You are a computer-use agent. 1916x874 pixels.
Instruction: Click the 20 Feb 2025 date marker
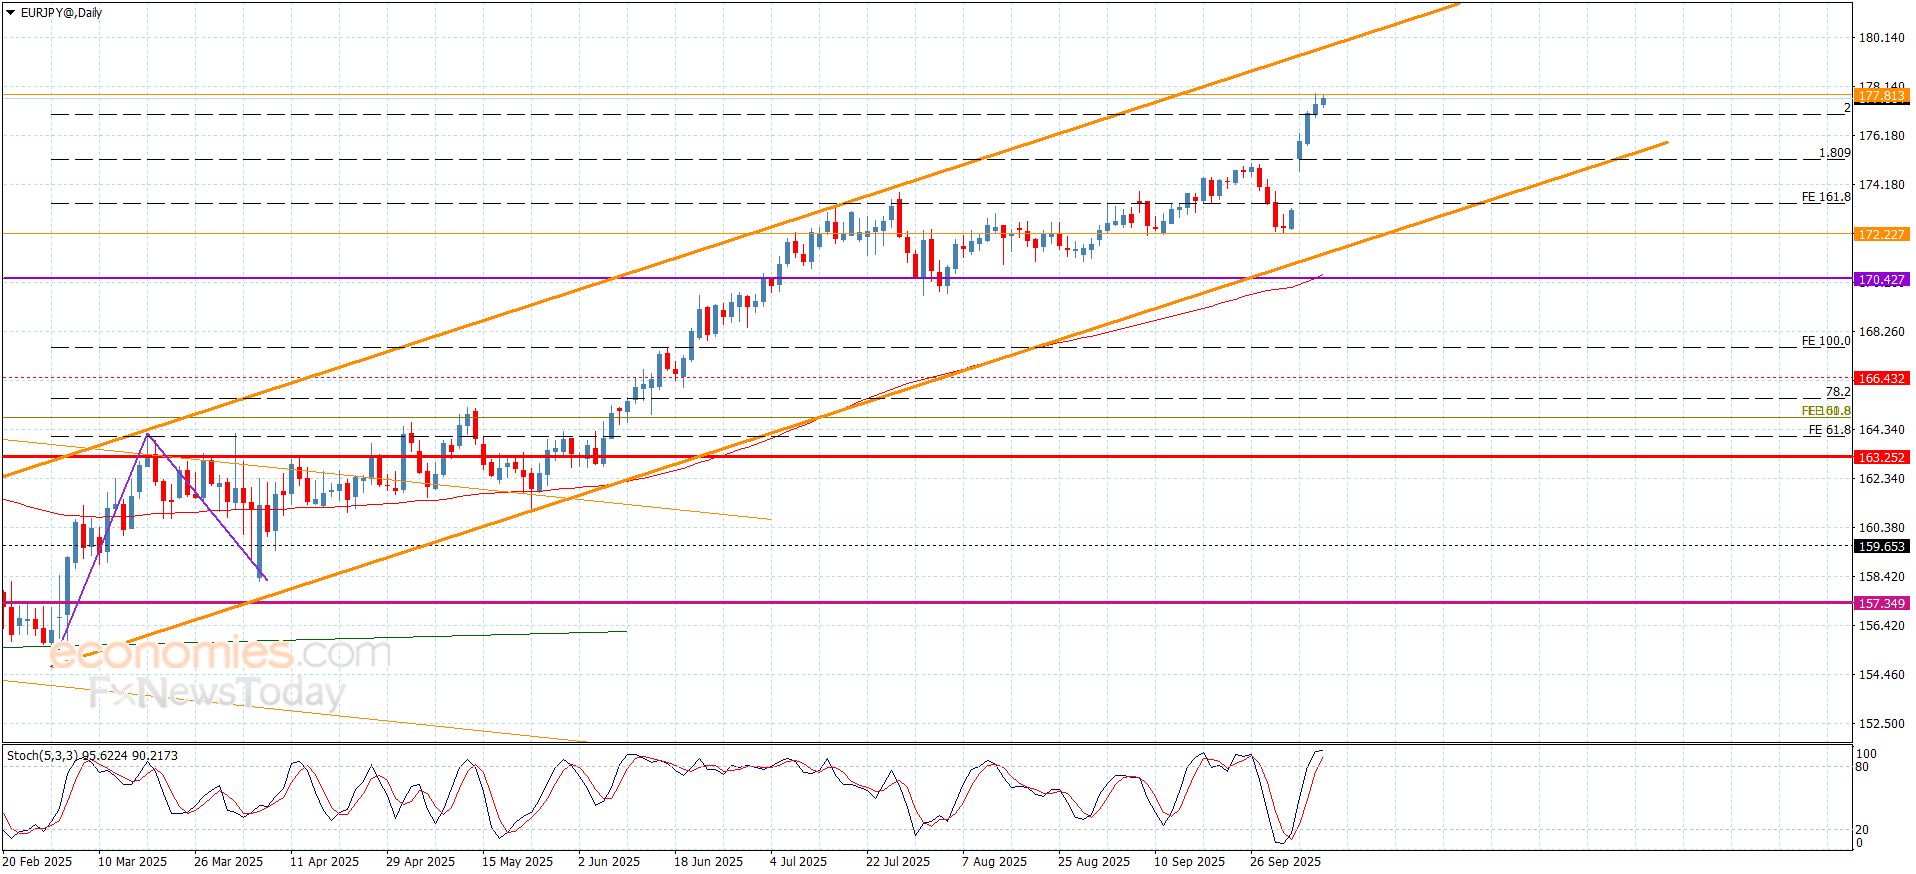coord(37,861)
